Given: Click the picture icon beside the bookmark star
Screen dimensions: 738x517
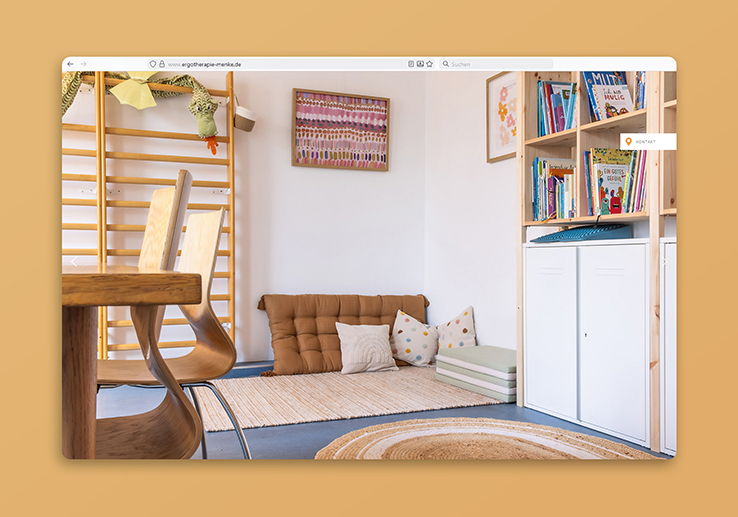Looking at the screenshot, I should [x=420, y=64].
